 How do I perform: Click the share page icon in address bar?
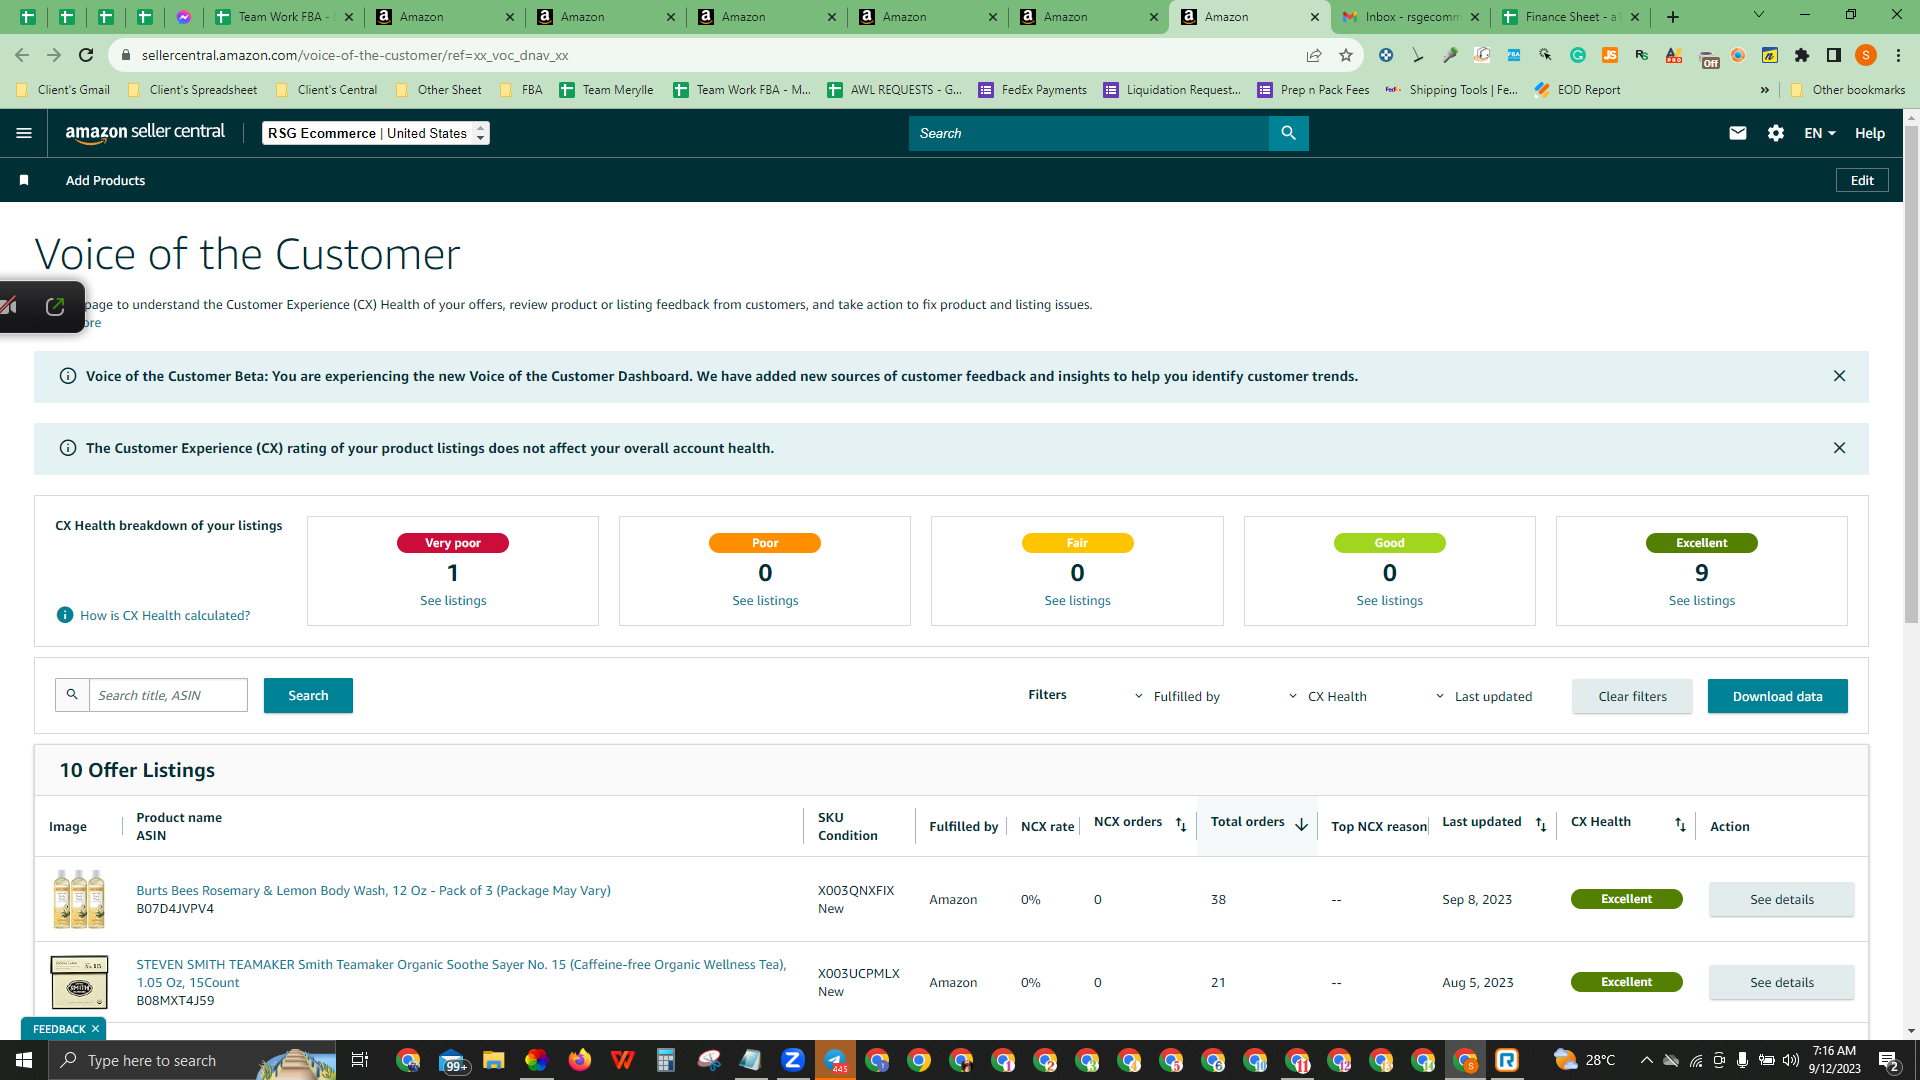1314,55
